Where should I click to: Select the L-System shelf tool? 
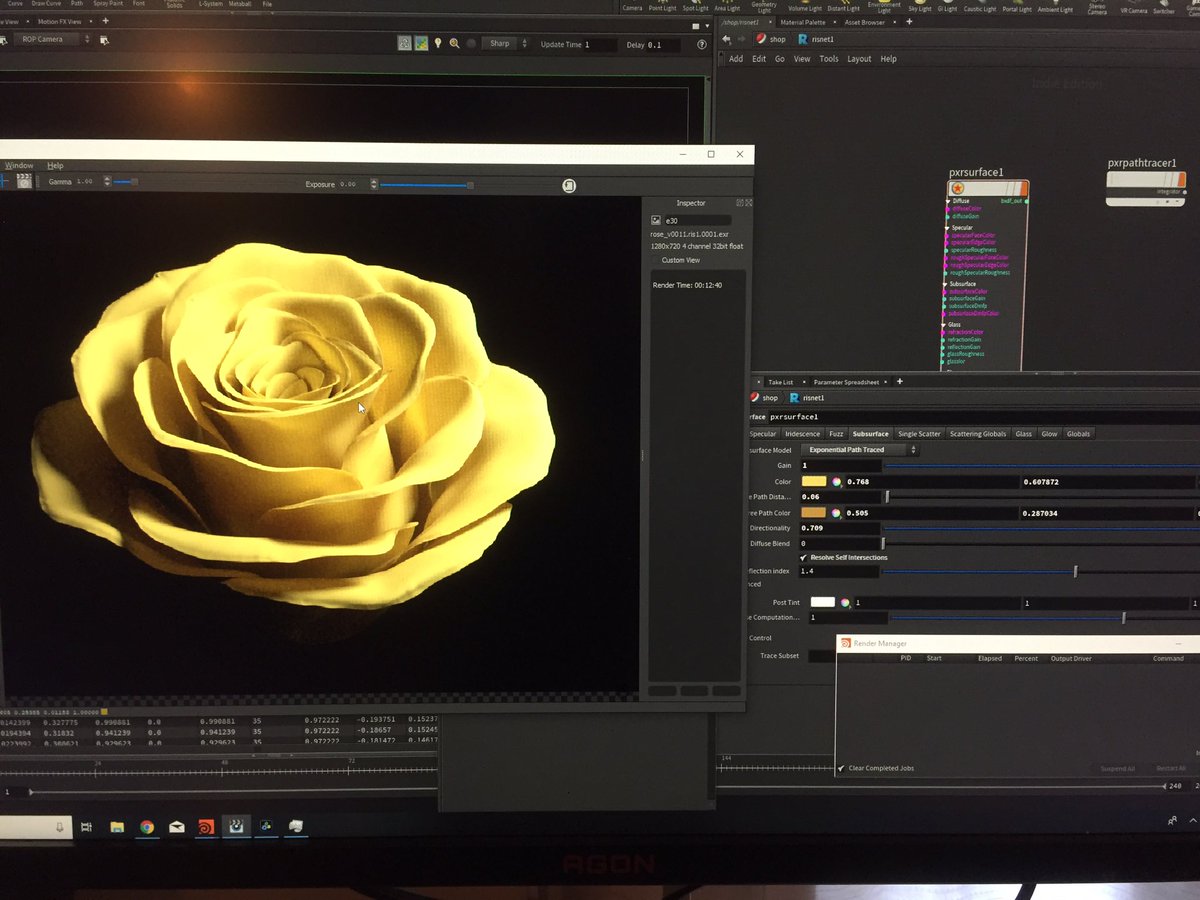210,3
